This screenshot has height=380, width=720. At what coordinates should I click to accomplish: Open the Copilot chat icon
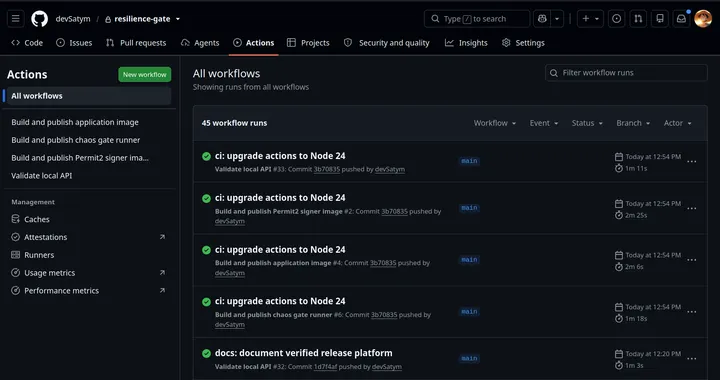click(542, 19)
